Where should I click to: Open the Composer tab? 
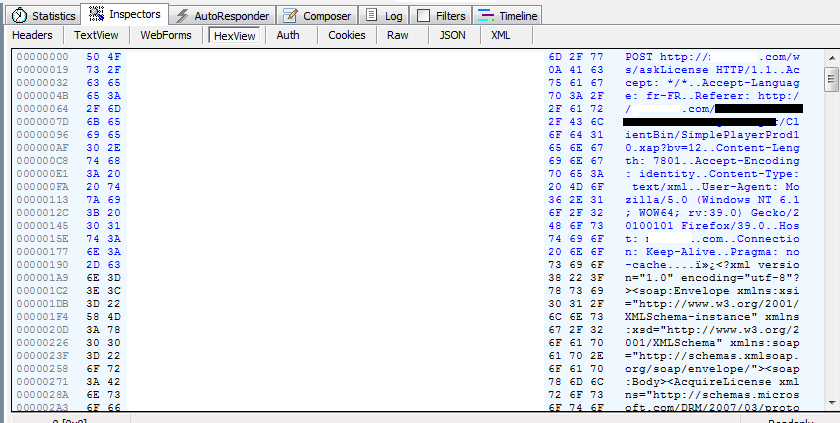pos(317,16)
